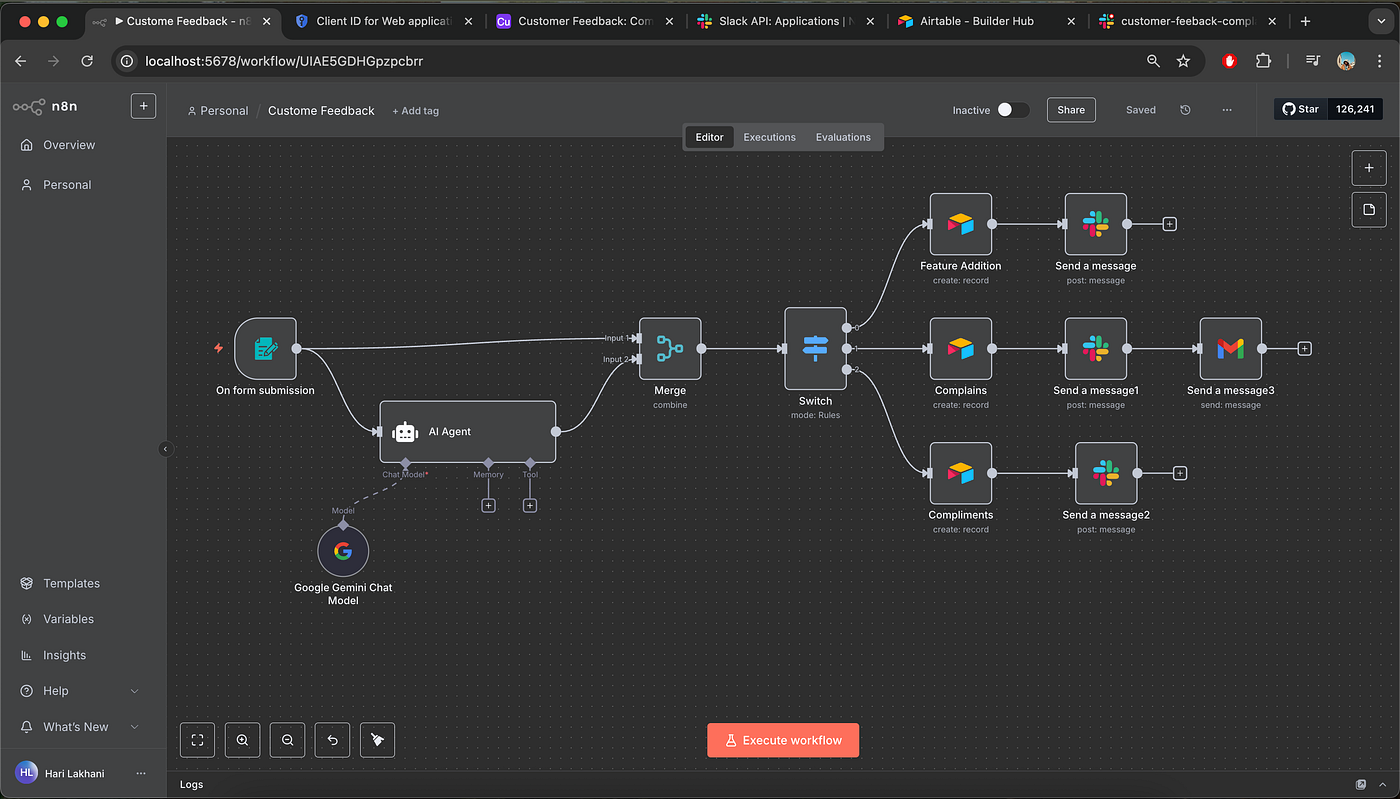Open the add node panel
This screenshot has height=799, width=1400.
pos(1369,168)
